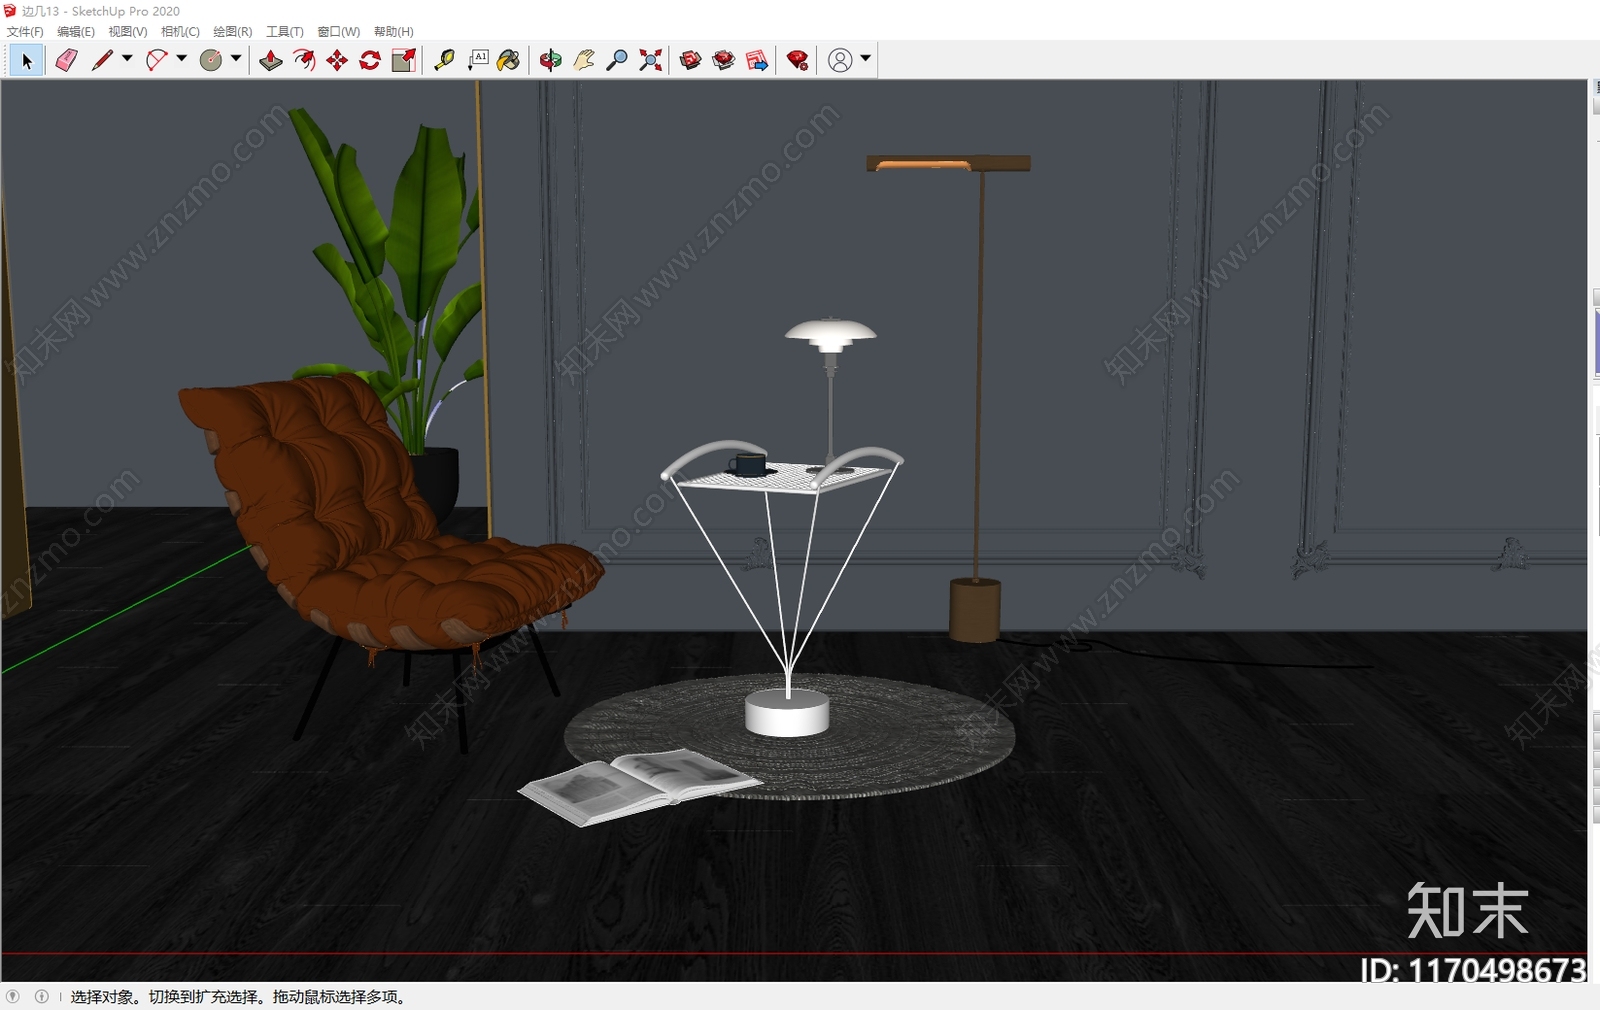Open the 视图(V) menu
This screenshot has width=1600, height=1010.
(128, 32)
